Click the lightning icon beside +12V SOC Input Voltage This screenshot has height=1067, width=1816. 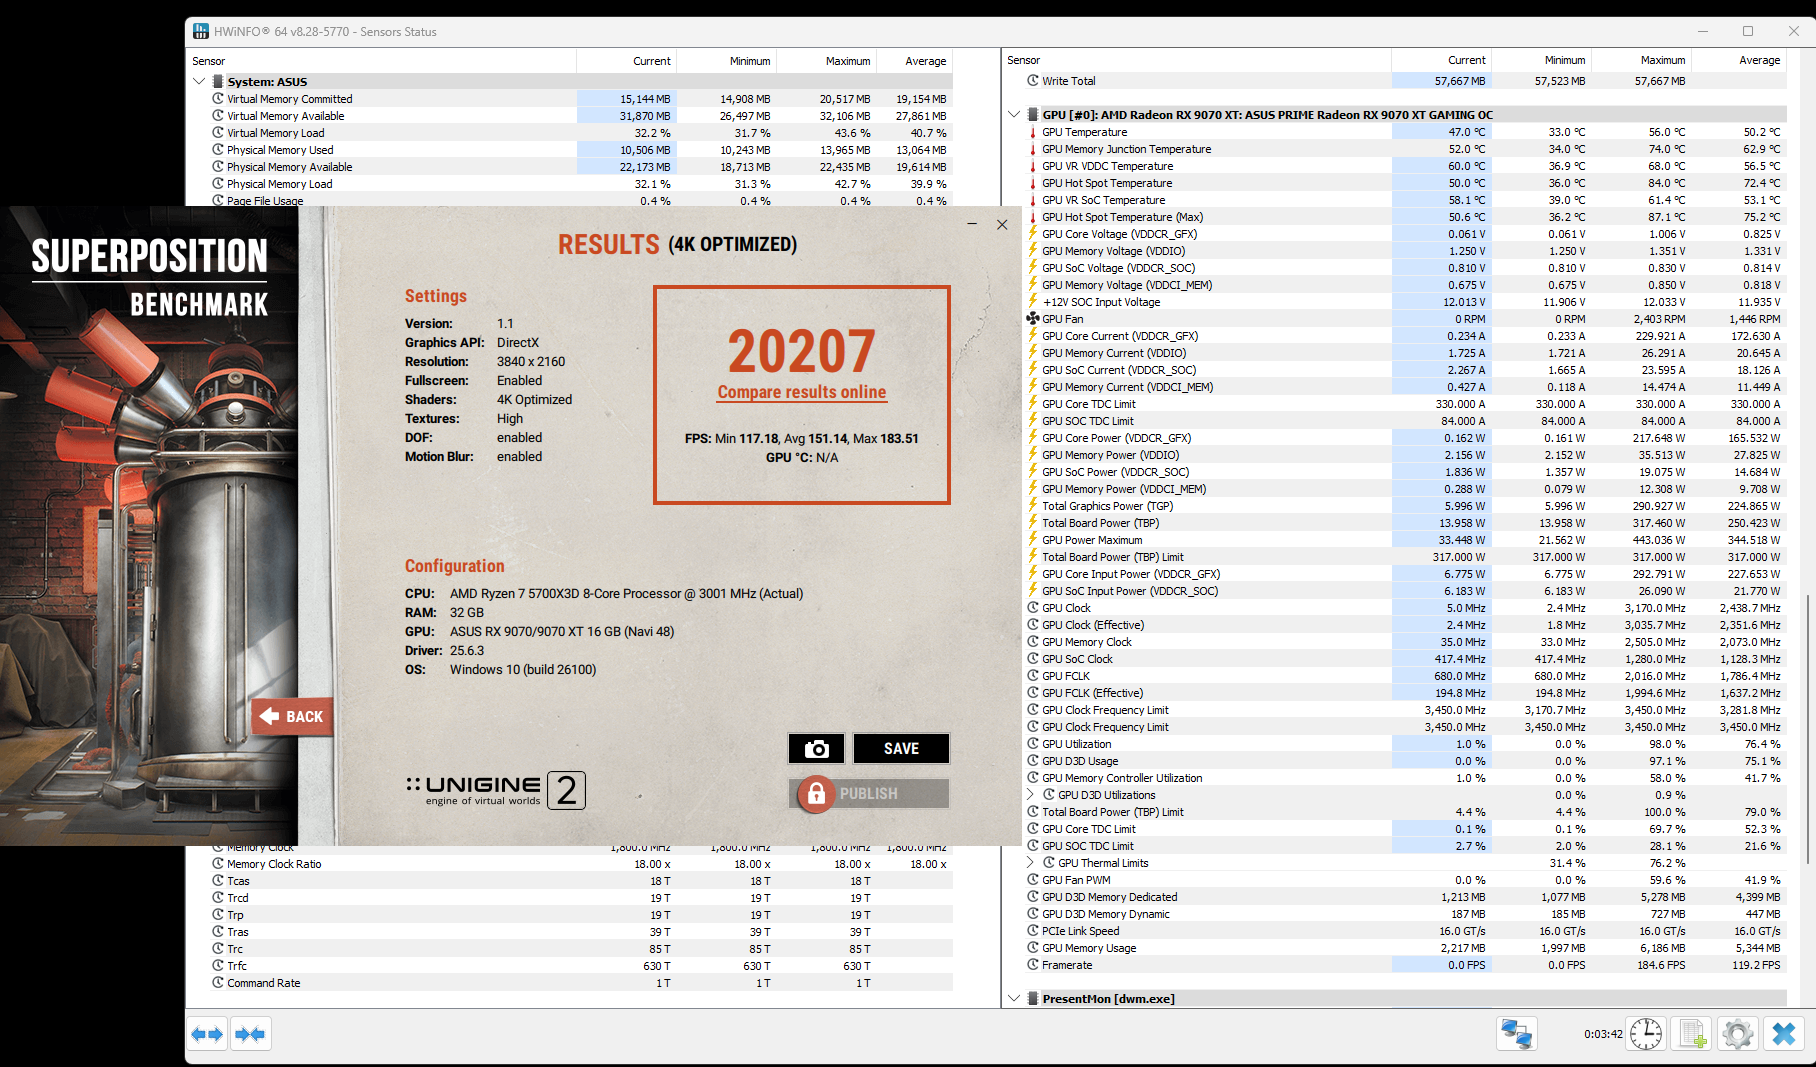(1033, 302)
